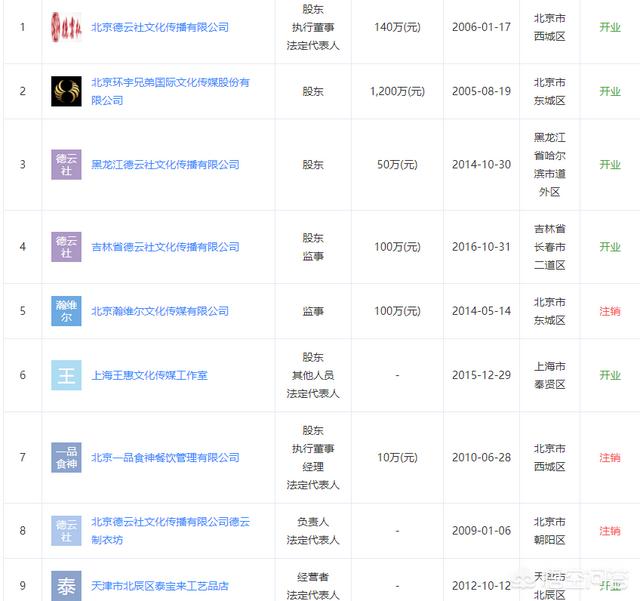Viewport: 640px width, 601px height.
Task: Select the 10万(元) capital cell
Action: pos(397,458)
